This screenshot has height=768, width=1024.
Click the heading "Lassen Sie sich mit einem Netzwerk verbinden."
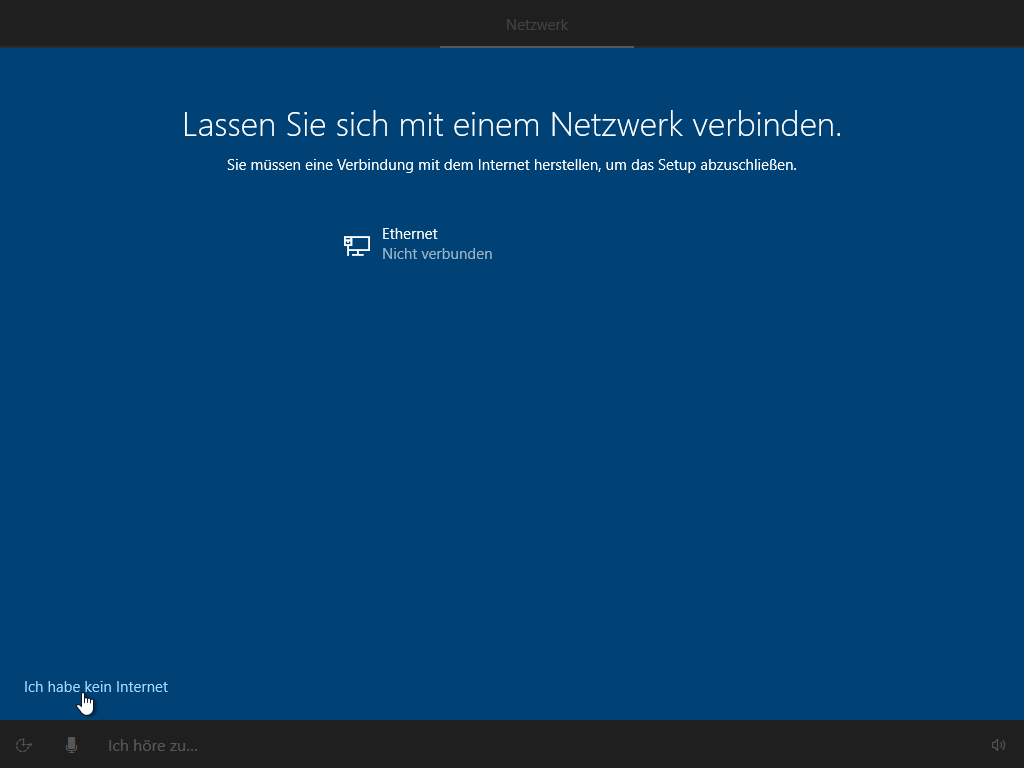512,124
